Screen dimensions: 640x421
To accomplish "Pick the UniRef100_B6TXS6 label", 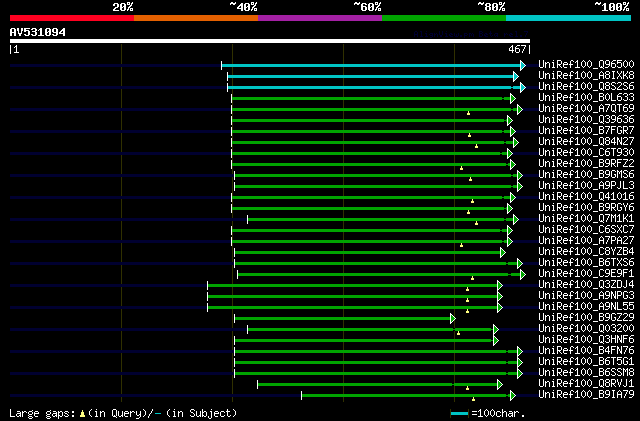I will point(586,263).
